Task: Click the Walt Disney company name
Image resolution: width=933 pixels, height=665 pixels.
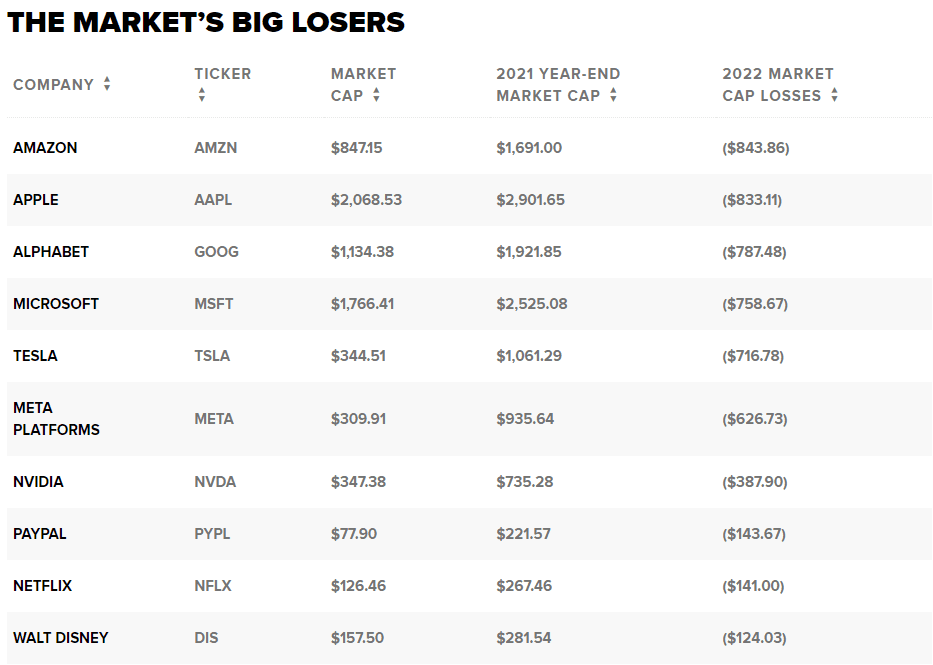Action: tap(61, 638)
